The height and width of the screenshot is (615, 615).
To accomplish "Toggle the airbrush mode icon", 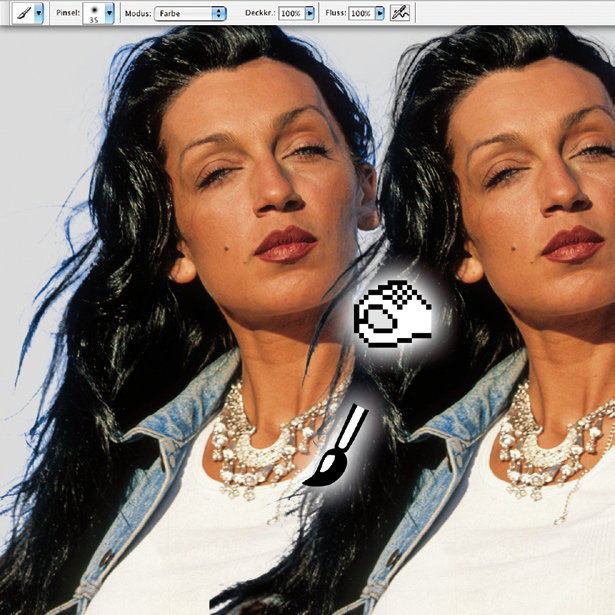I will [x=400, y=13].
